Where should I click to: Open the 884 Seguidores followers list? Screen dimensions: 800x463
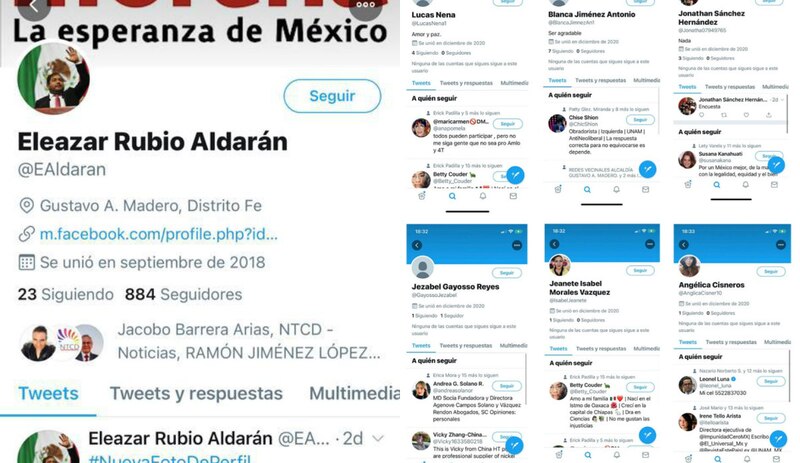(x=184, y=295)
